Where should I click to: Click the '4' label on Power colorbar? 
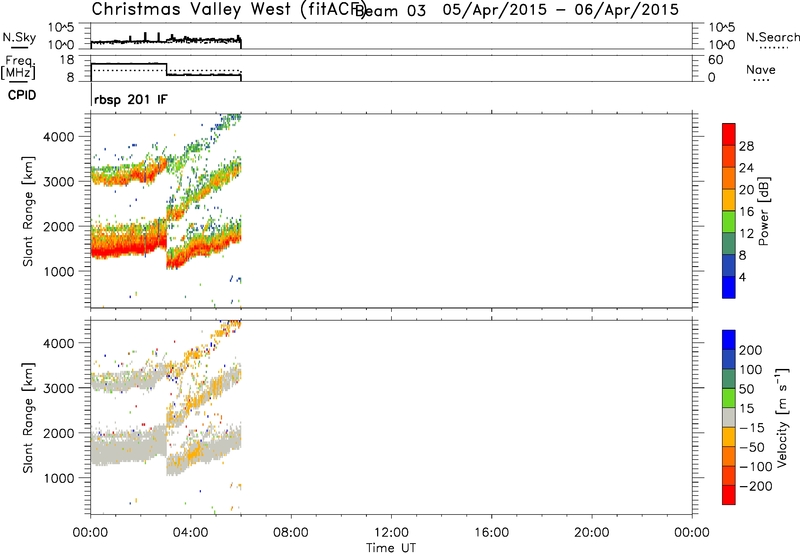tap(742, 277)
